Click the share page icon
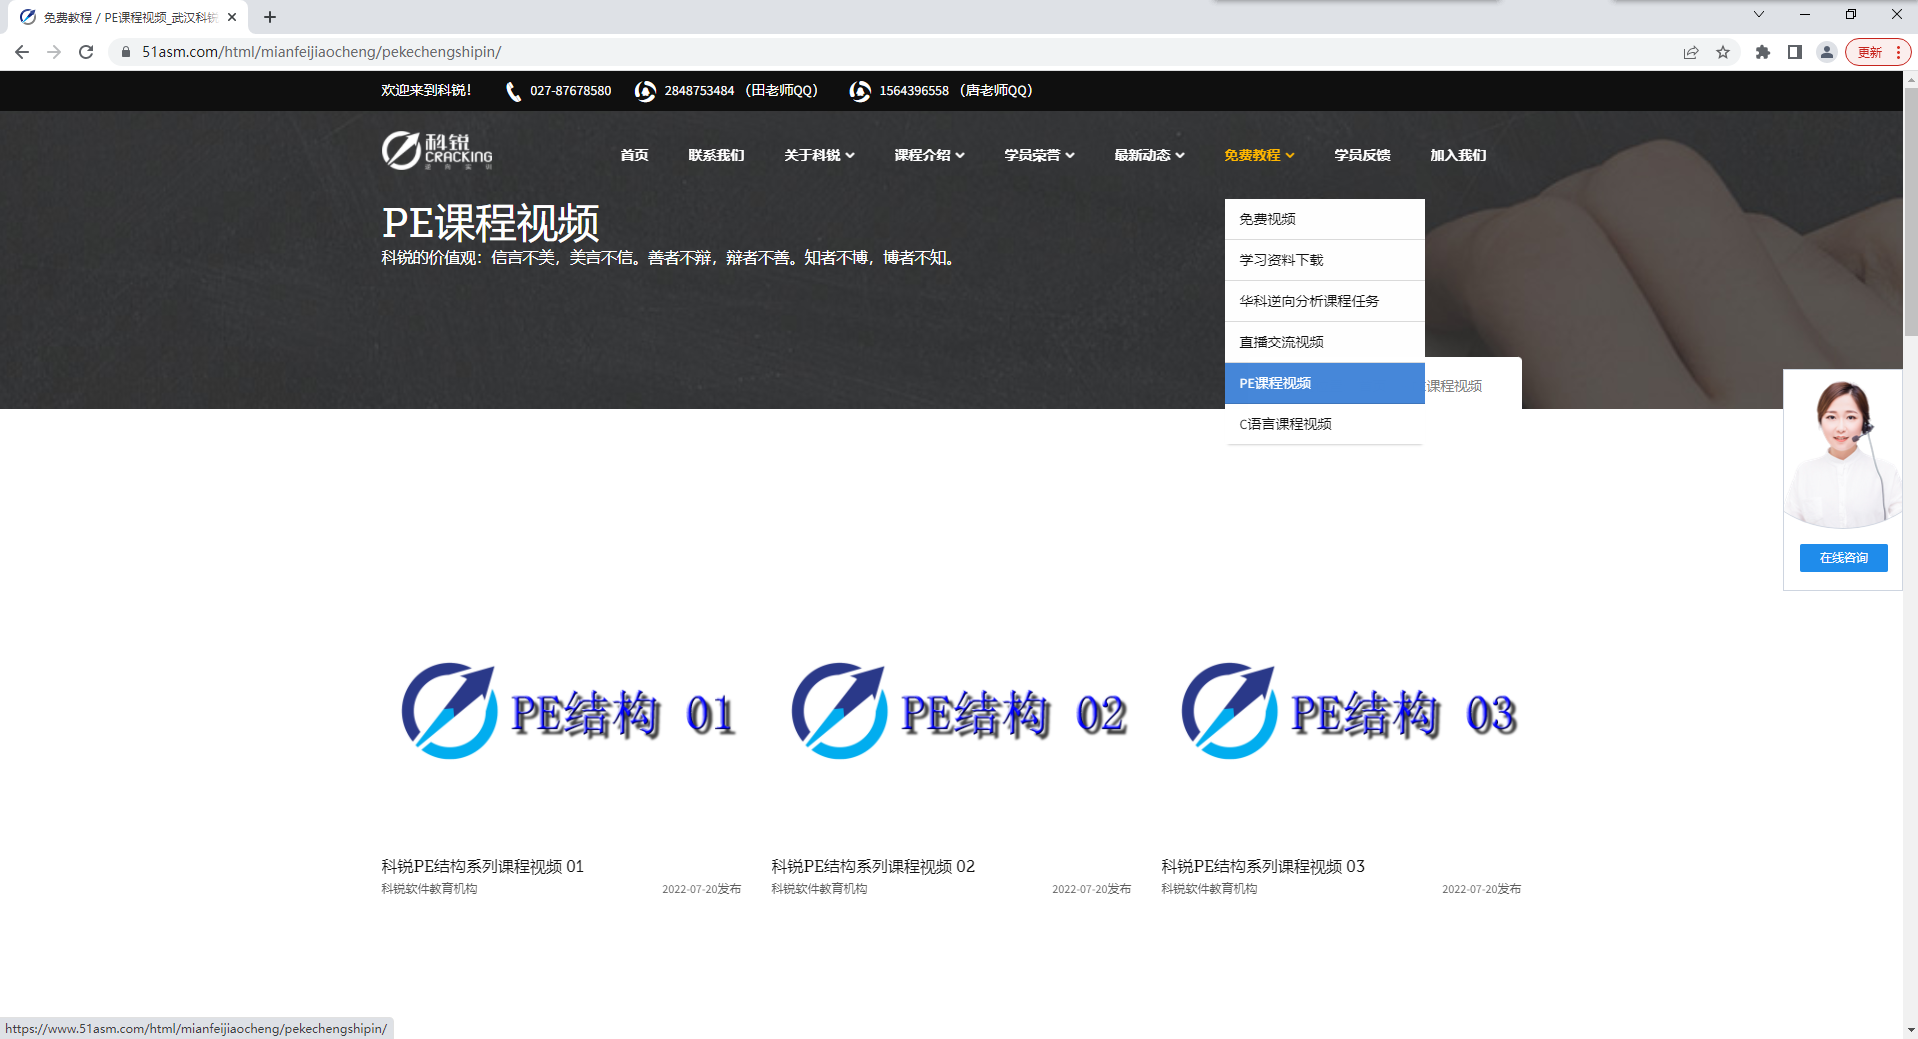 1691,52
